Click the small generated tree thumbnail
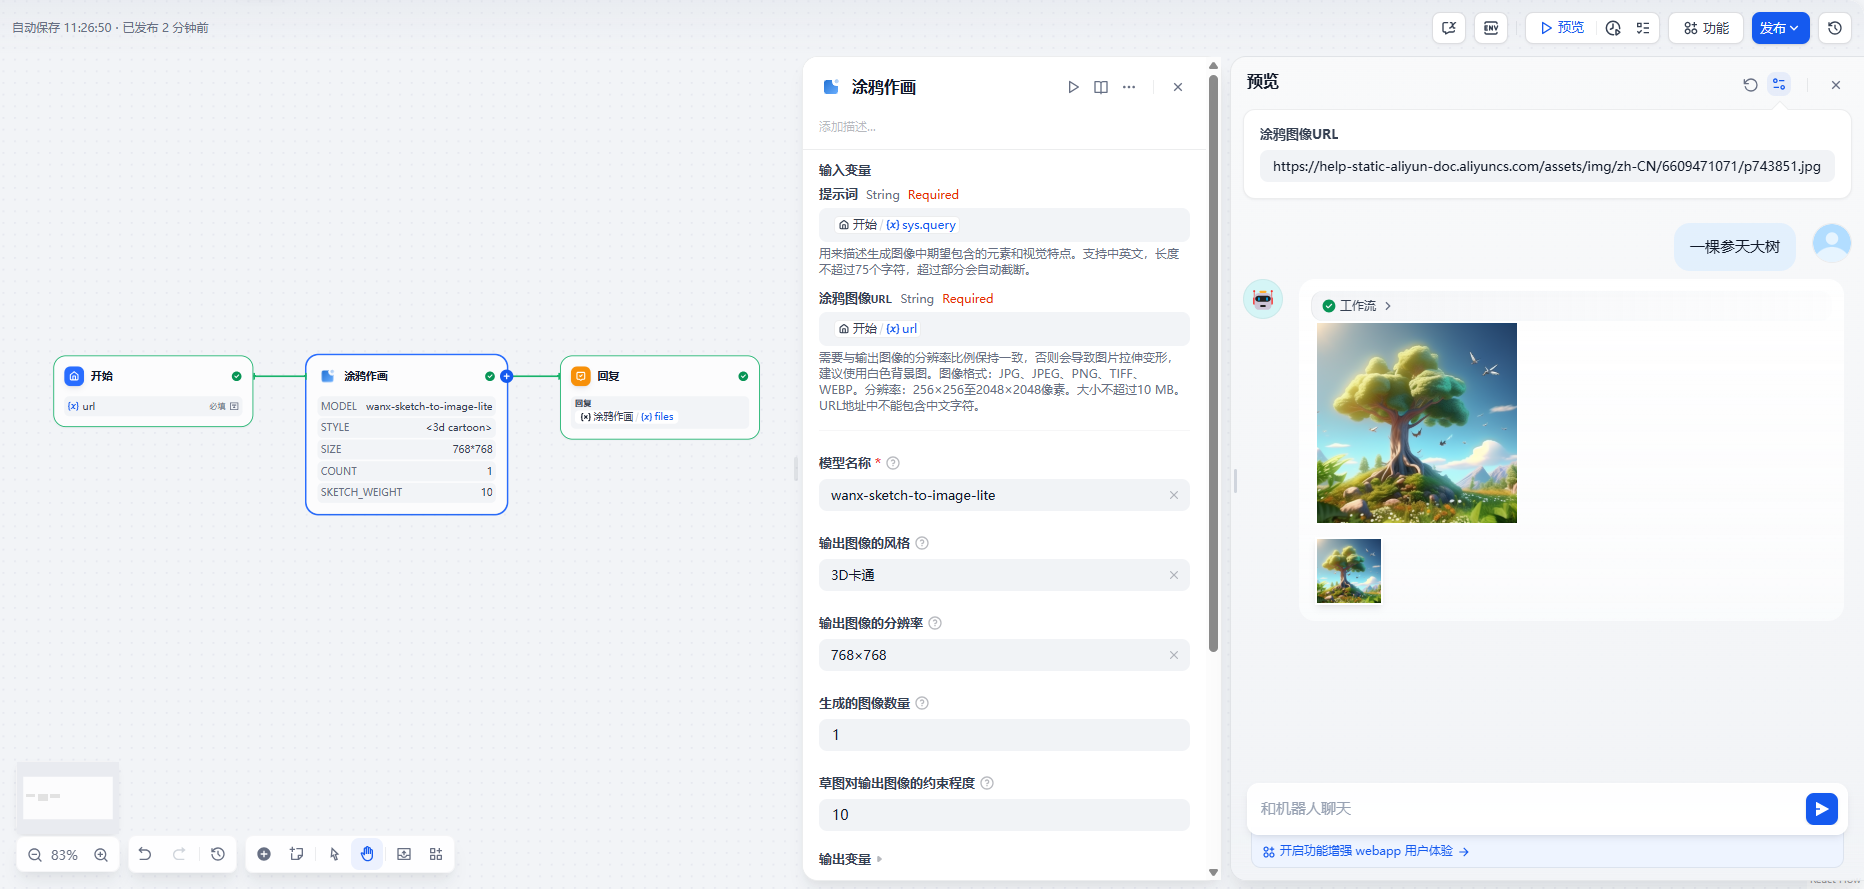This screenshot has width=1864, height=889. [1348, 571]
